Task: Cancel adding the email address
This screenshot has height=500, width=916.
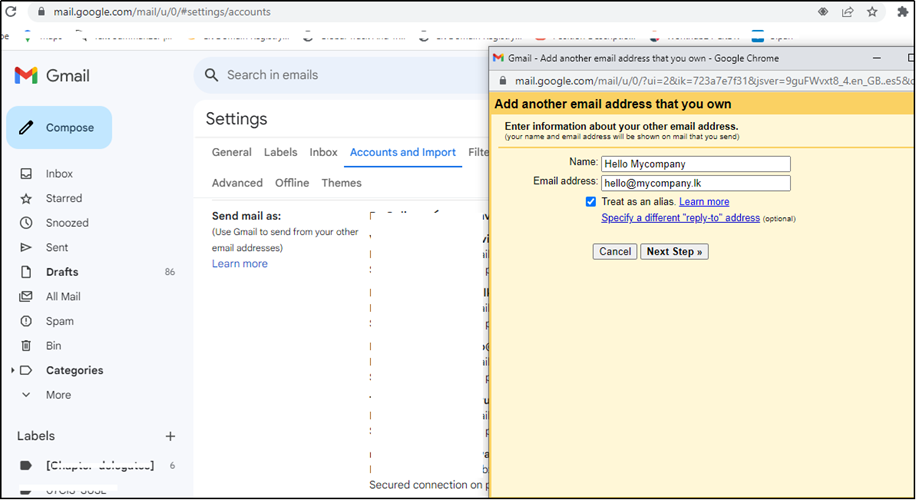Action: click(615, 251)
